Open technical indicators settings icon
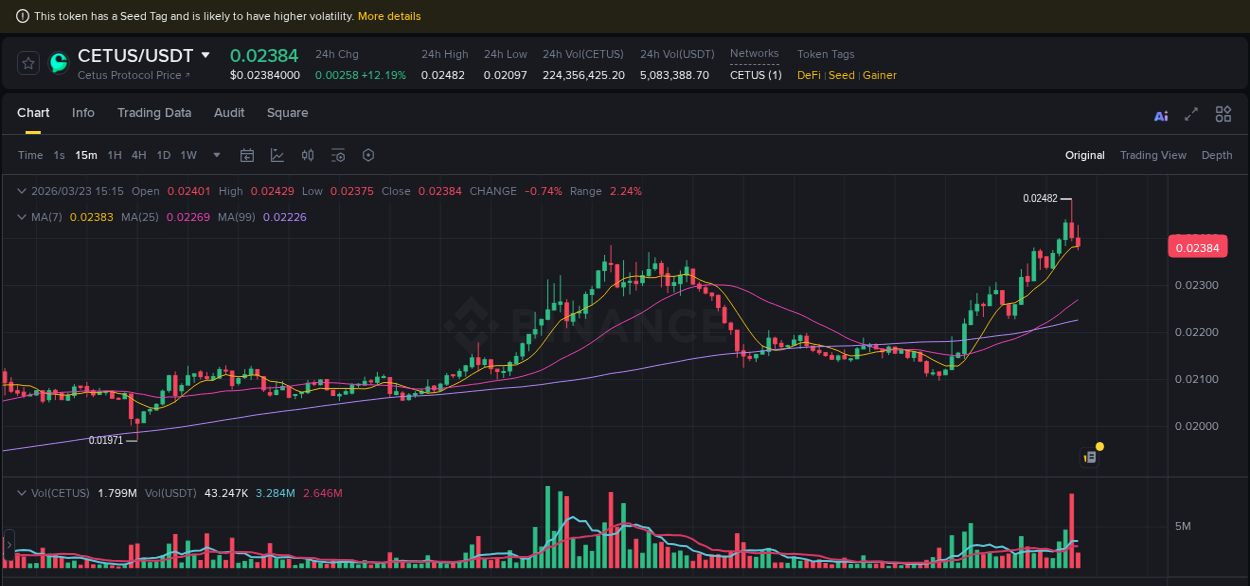The width and height of the screenshot is (1250, 586). coord(338,155)
